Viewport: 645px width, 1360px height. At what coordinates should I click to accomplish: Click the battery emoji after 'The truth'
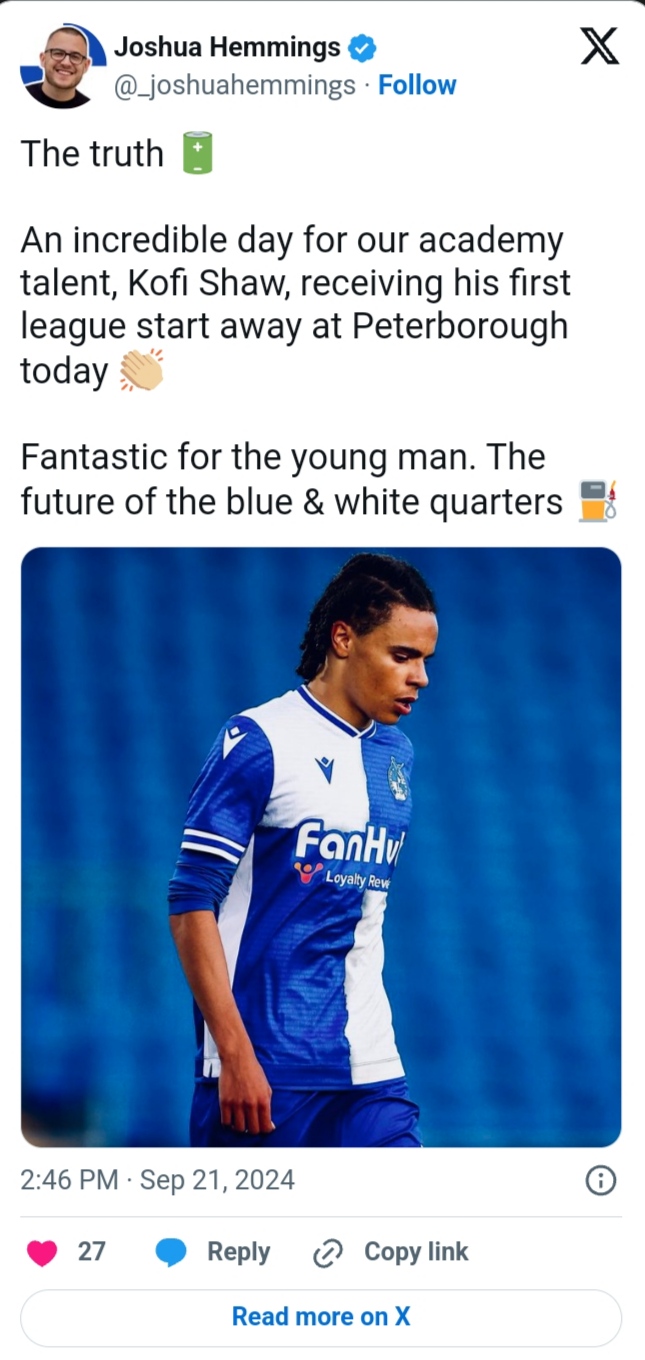[197, 155]
